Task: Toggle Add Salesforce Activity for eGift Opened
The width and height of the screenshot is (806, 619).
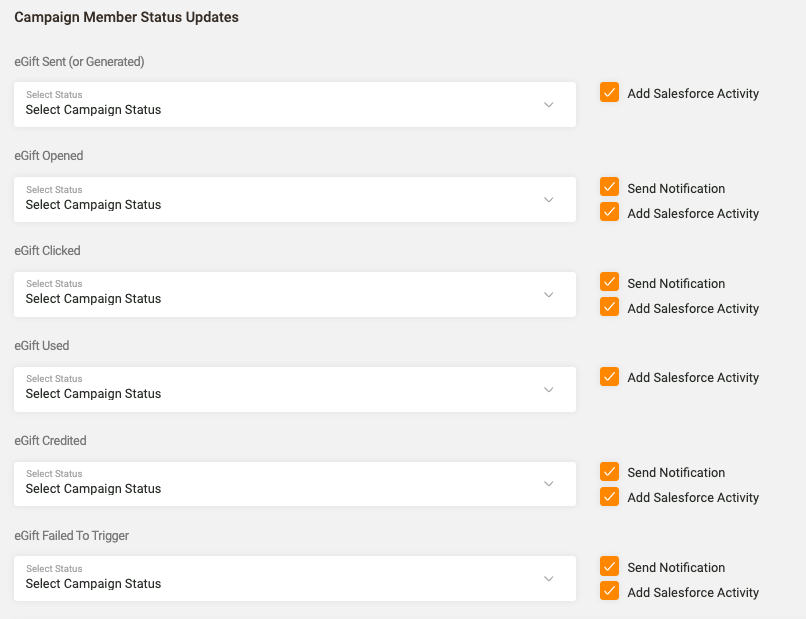Action: tap(609, 212)
